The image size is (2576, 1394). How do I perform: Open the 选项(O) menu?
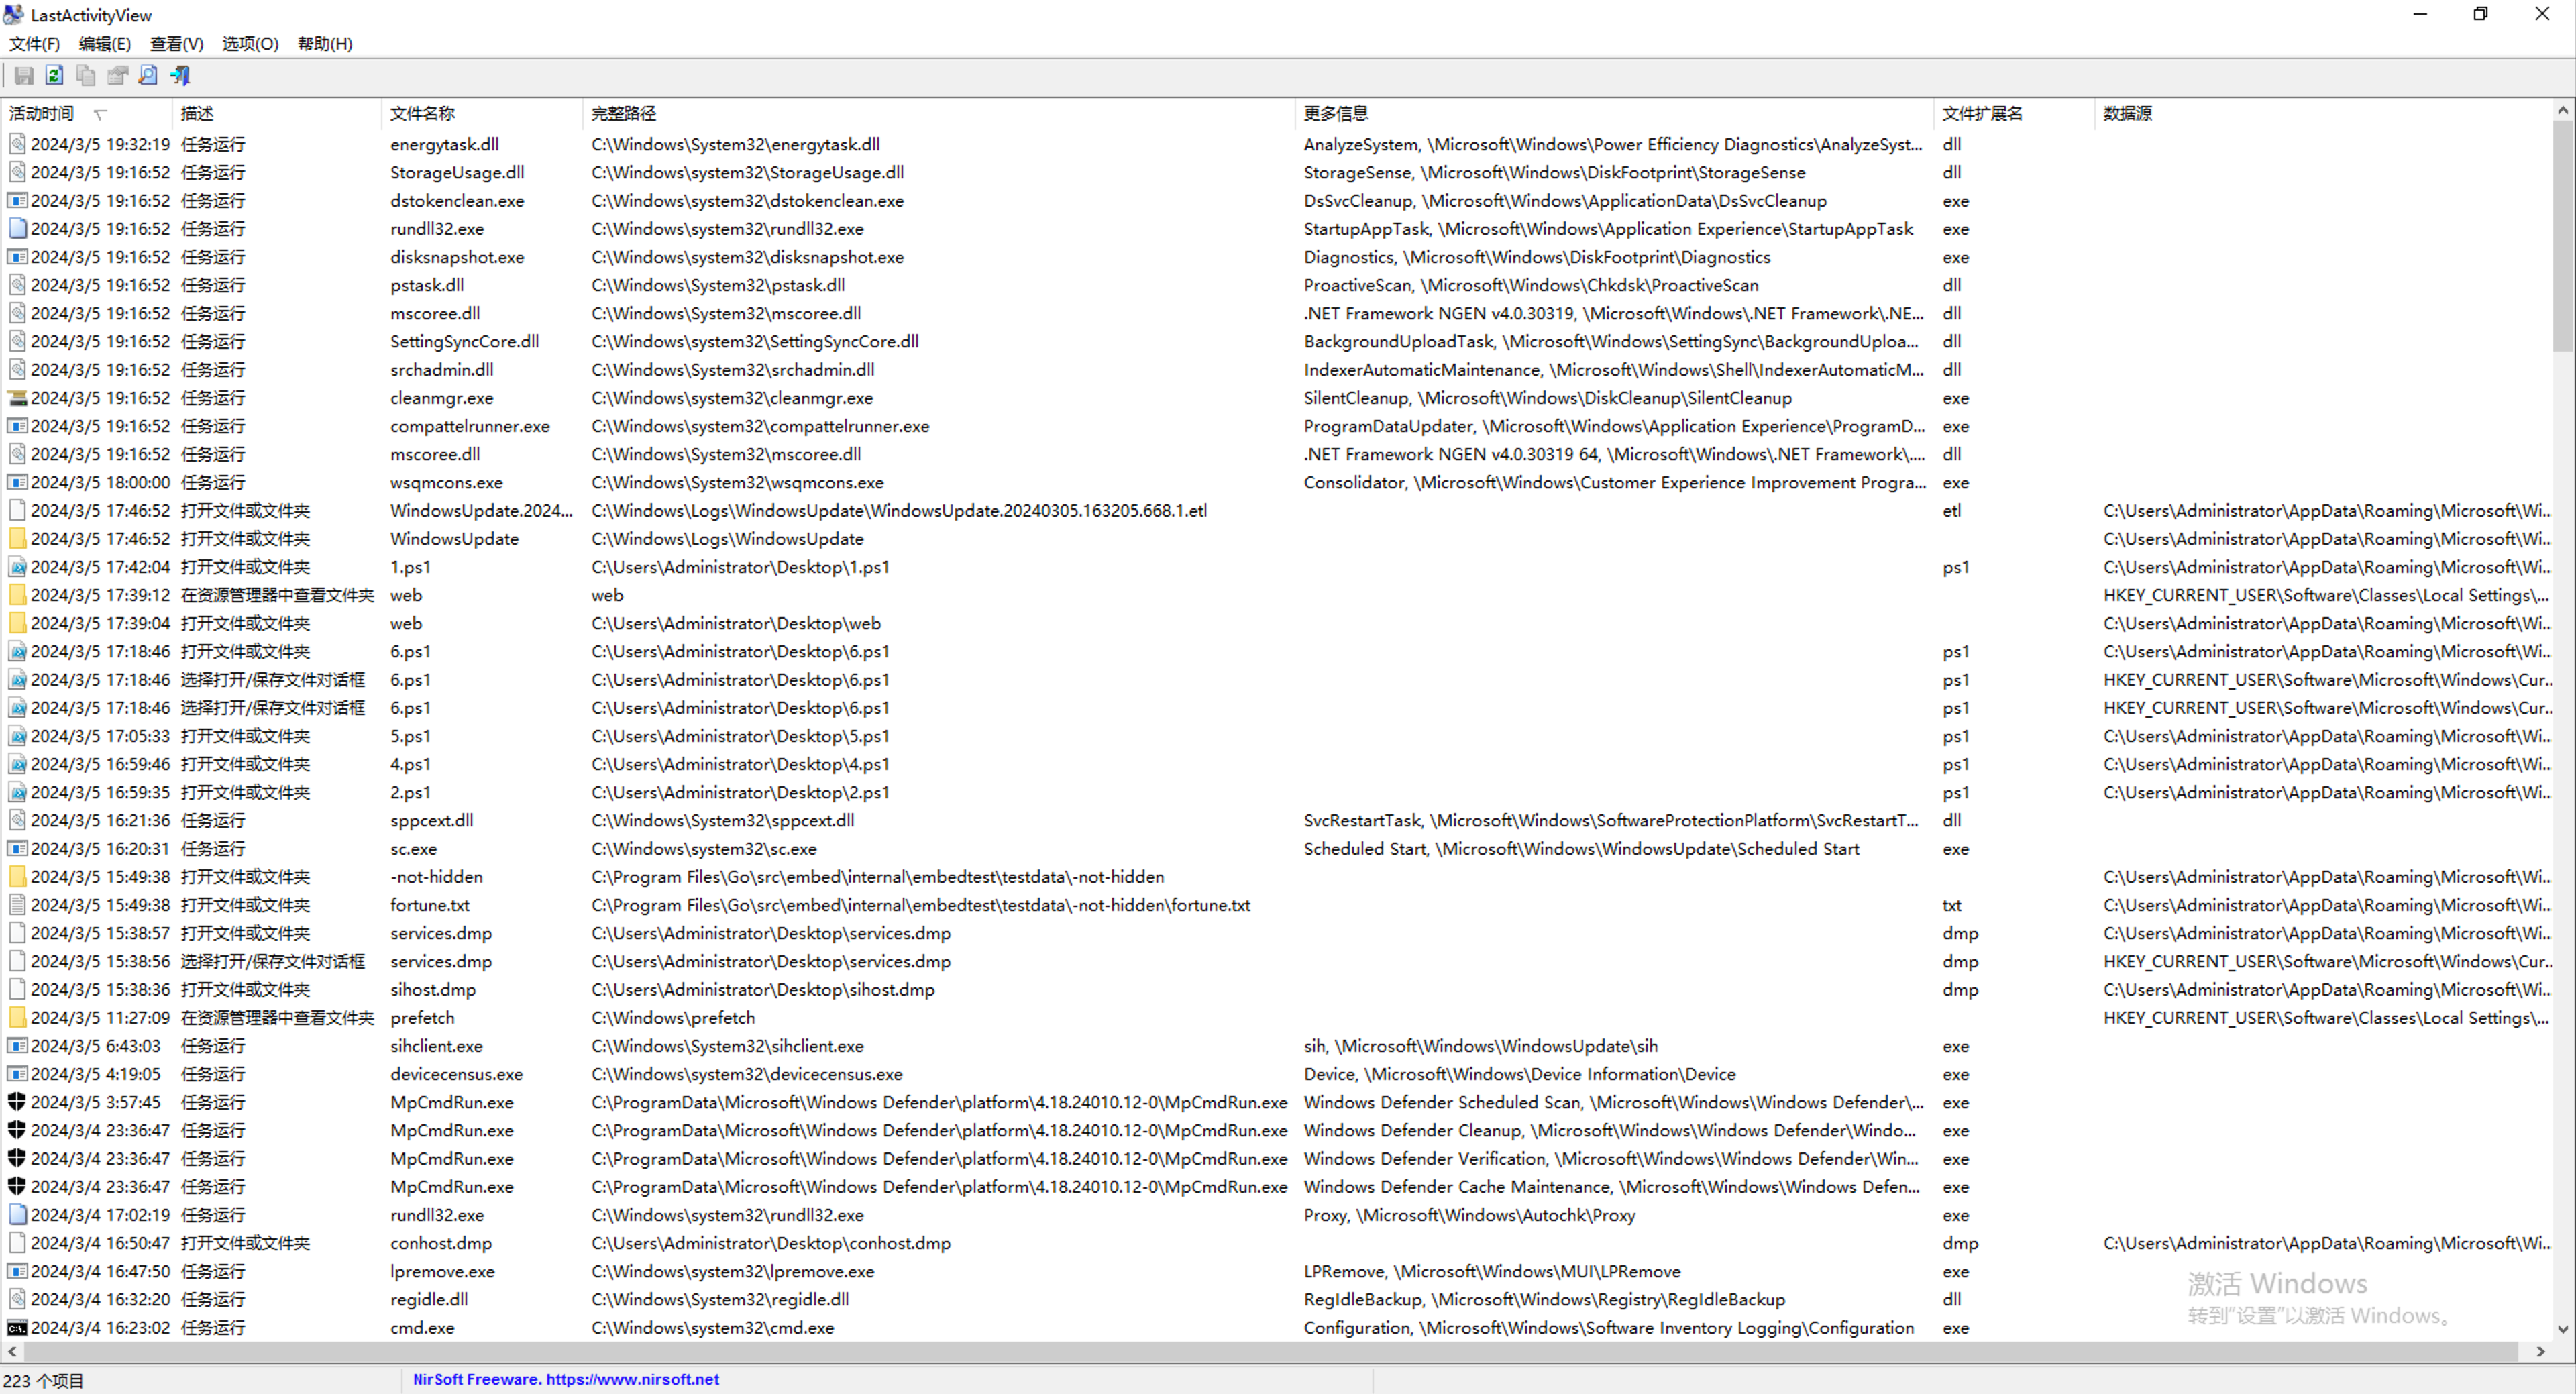pos(250,44)
